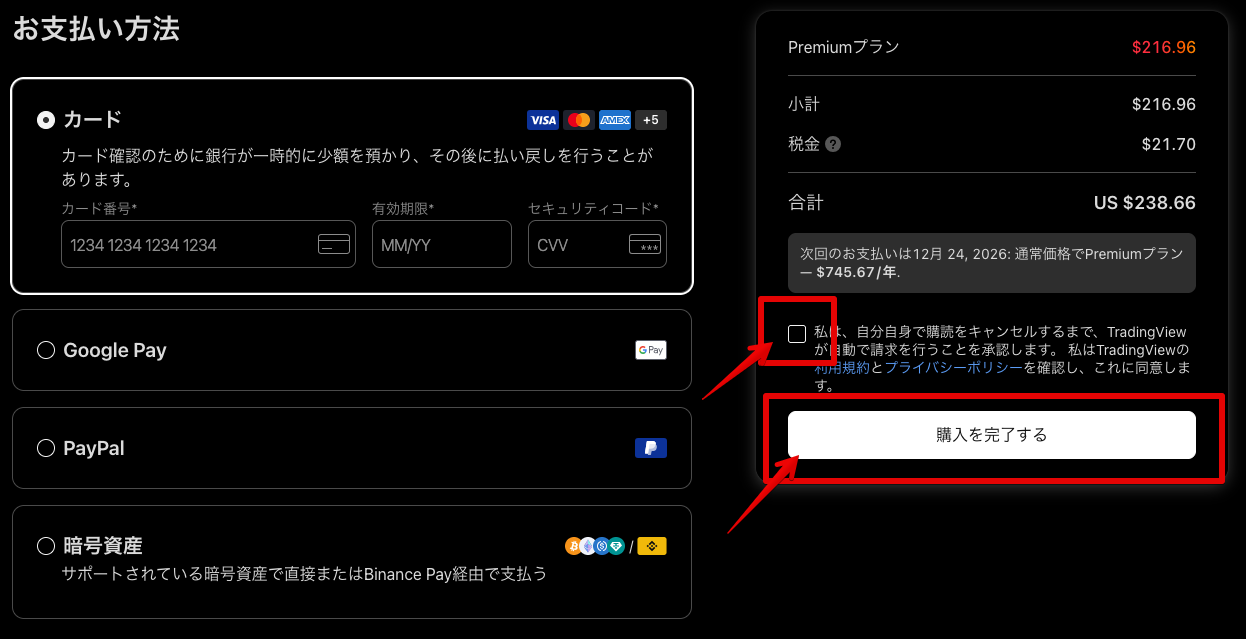Click the +5 more cards badge
This screenshot has width=1246, height=639.
pos(651,120)
